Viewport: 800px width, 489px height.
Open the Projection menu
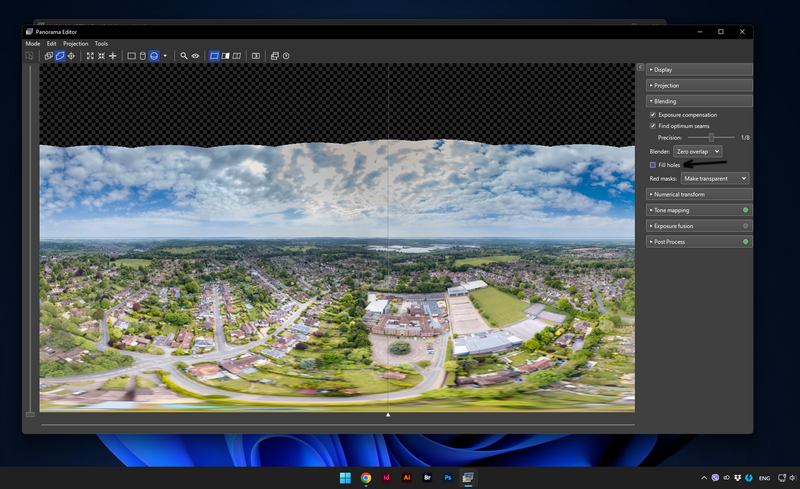pos(76,44)
